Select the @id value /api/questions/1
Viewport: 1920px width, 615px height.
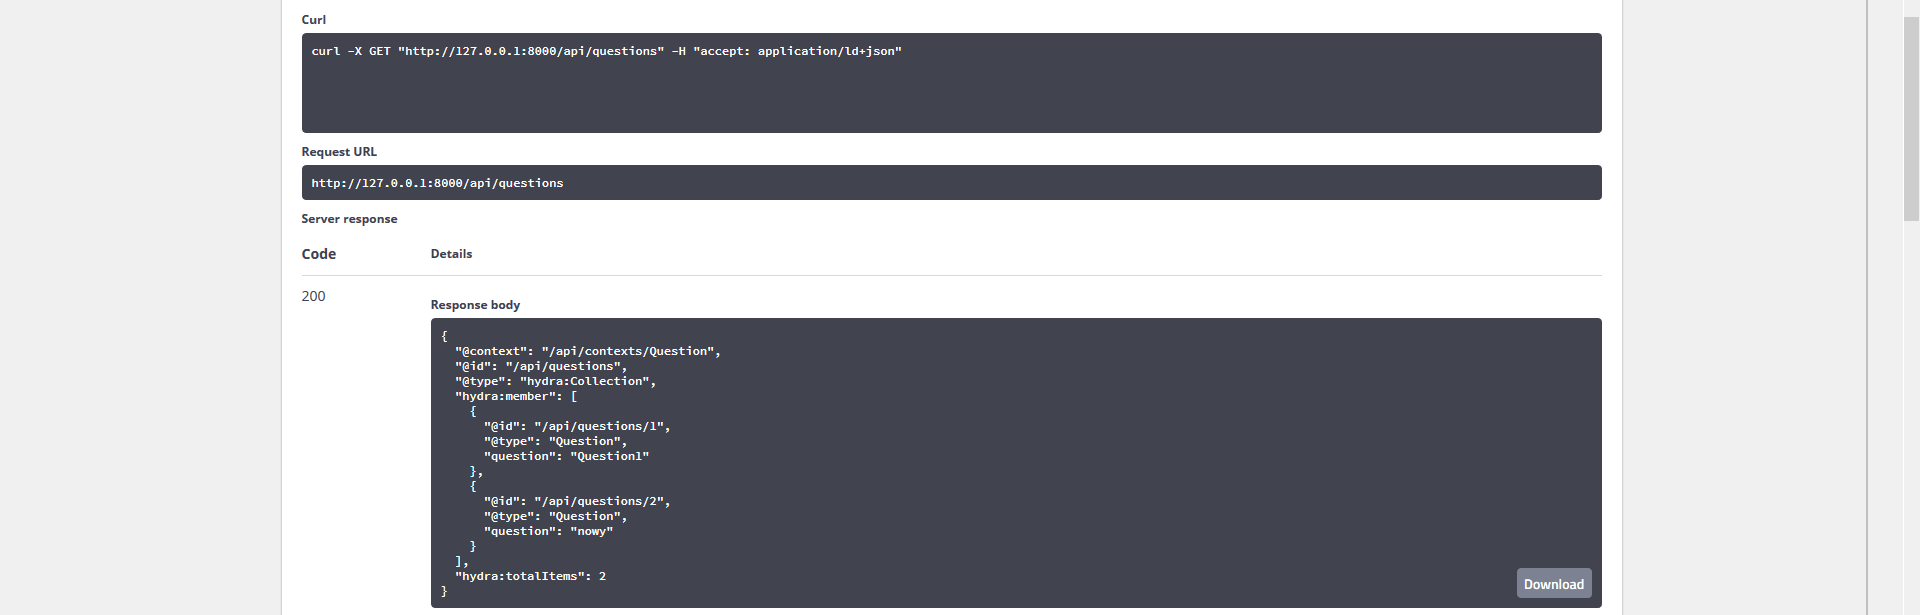(601, 425)
